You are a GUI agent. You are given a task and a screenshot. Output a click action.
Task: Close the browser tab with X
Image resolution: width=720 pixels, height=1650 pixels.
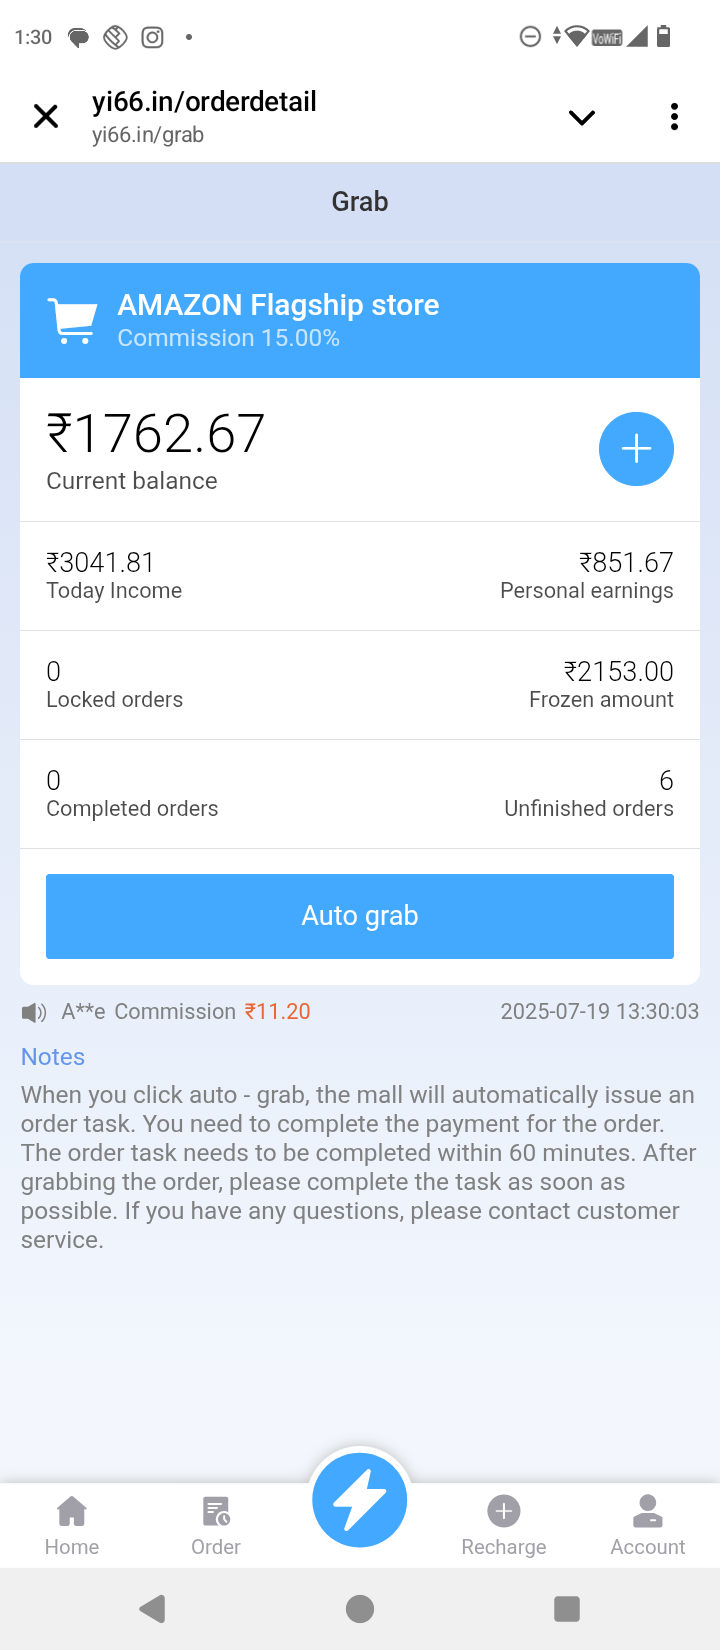click(46, 117)
